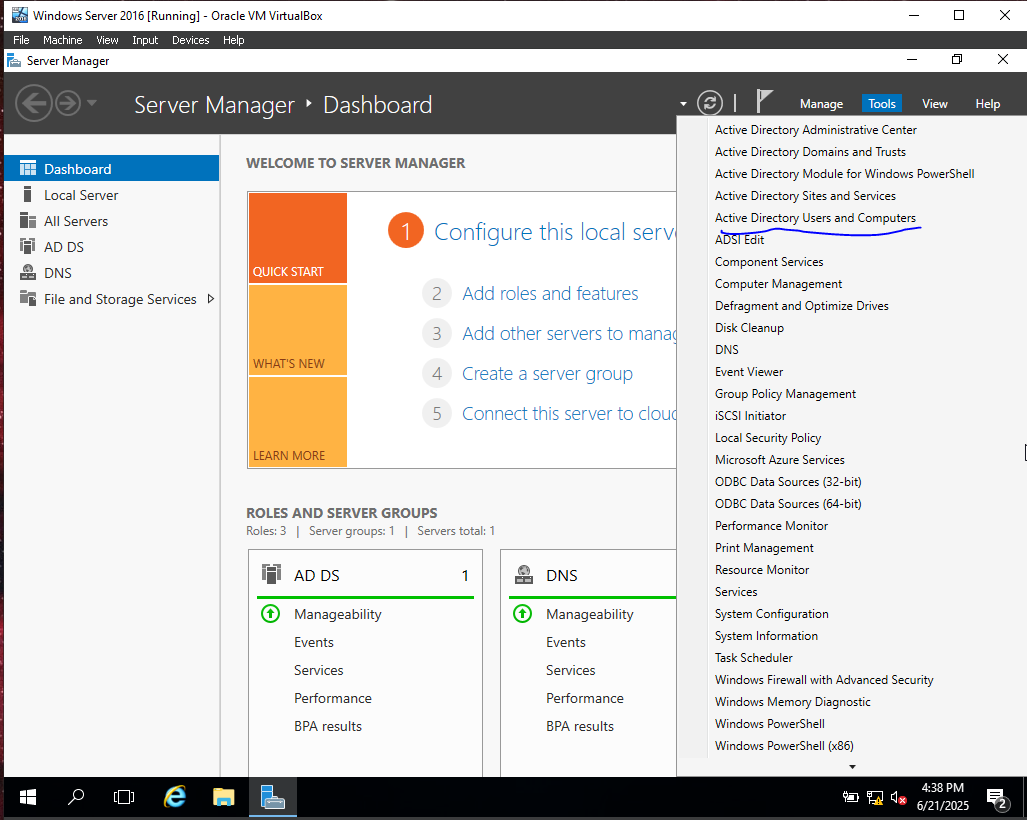Open the VirtualBox File menu
Viewport: 1027px width, 820px height.
point(21,40)
